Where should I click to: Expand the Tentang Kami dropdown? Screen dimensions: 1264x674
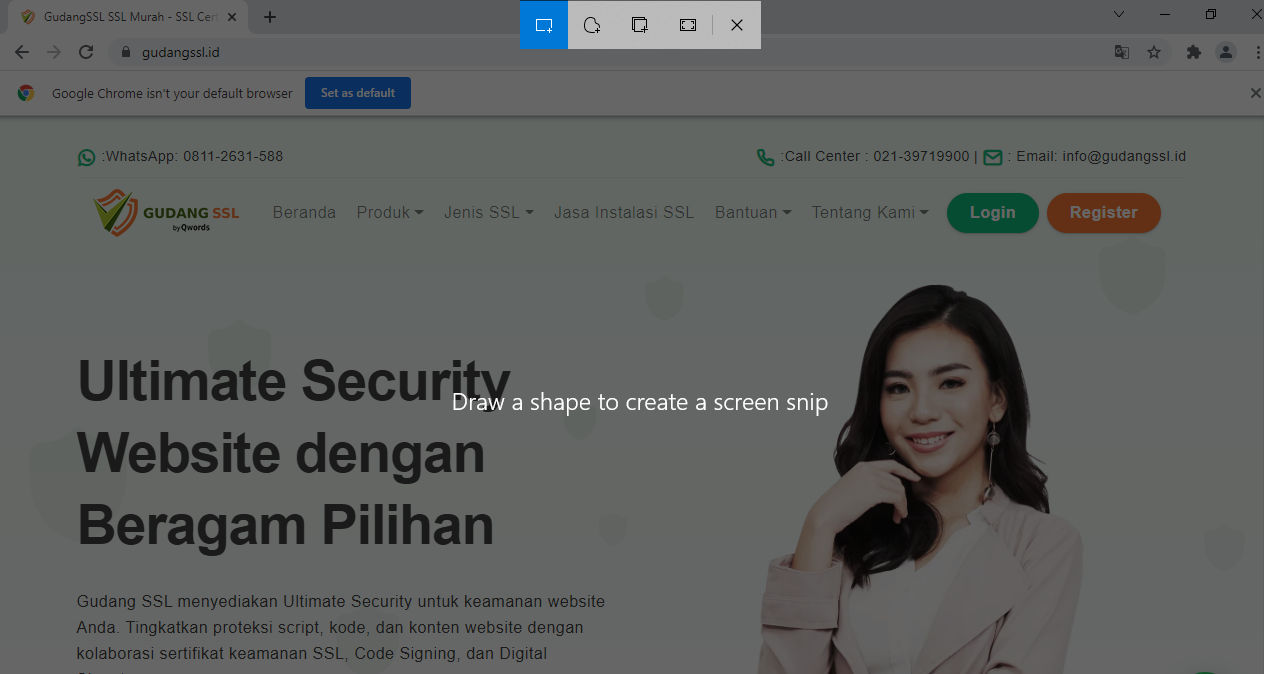click(x=870, y=212)
